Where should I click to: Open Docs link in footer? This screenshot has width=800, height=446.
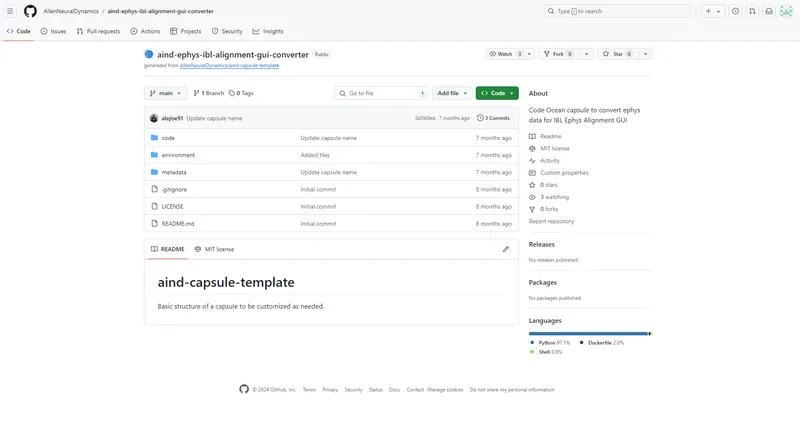[x=394, y=389]
